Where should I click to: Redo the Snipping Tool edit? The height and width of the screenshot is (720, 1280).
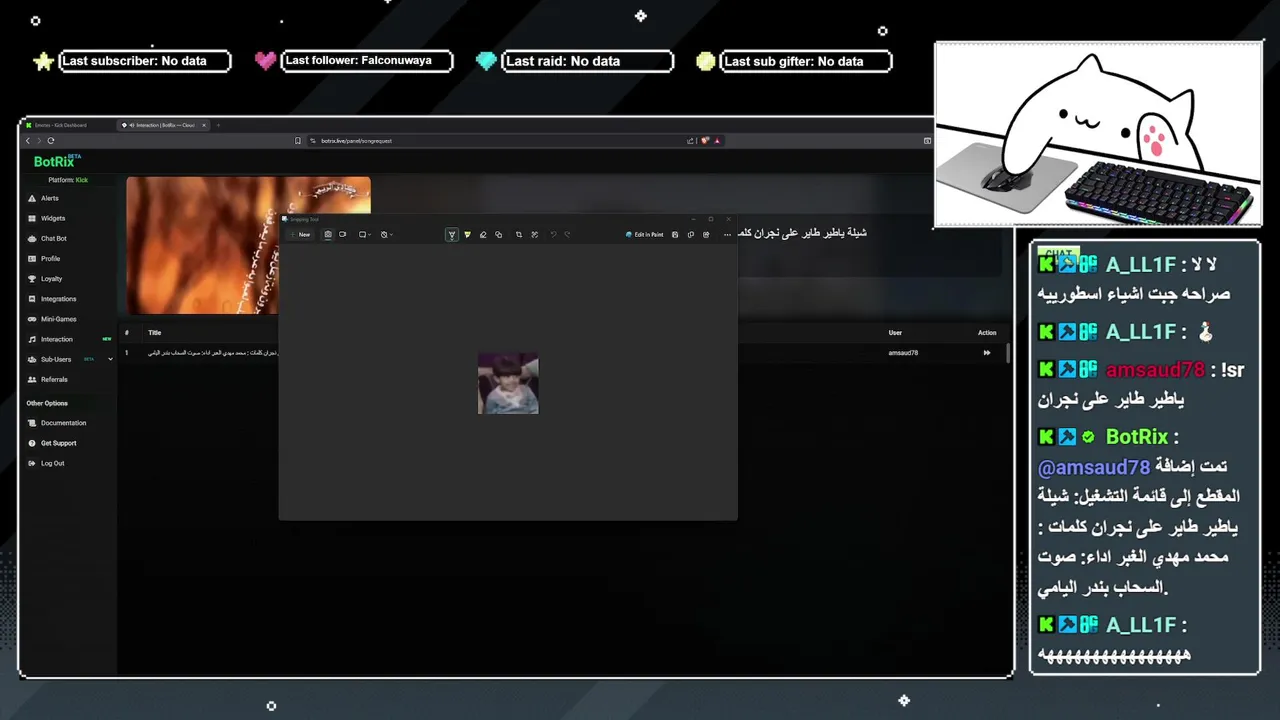pyautogui.click(x=567, y=234)
